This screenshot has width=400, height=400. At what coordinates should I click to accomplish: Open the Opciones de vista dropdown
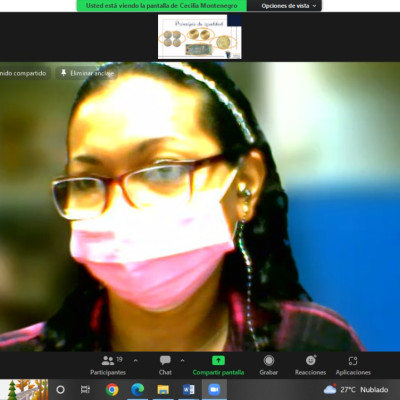point(288,6)
